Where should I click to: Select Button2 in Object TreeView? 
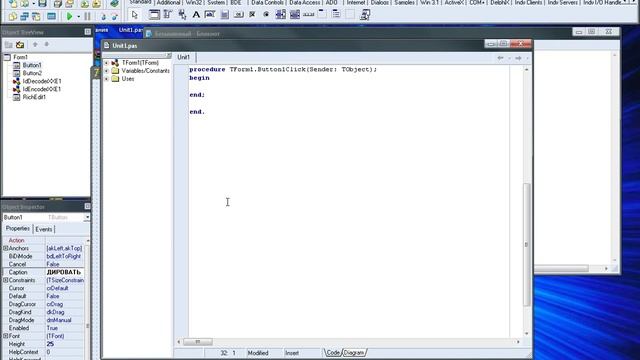tap(32, 73)
